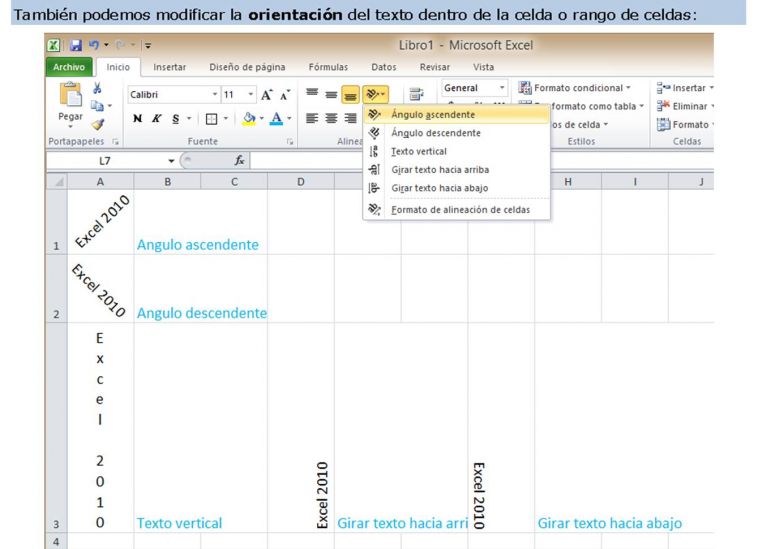Click the fill color yellow swatch bar
Image resolution: width=758 pixels, height=549 pixels.
coord(249,124)
